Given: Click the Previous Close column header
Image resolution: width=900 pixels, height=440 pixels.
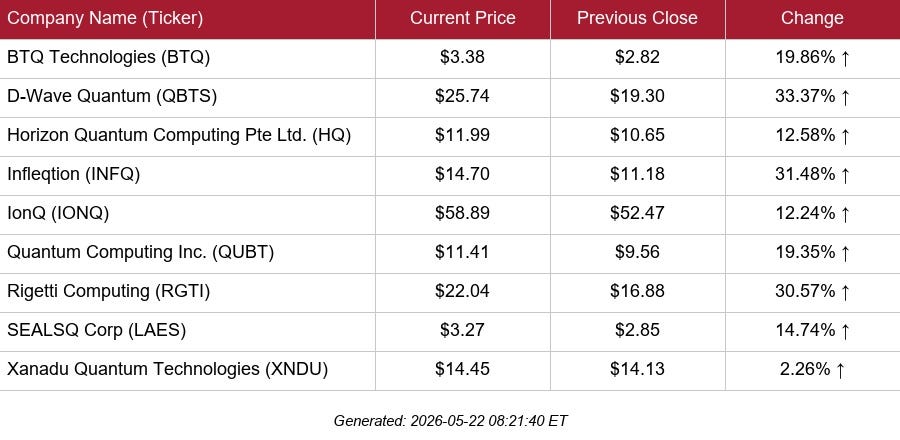Looking at the screenshot, I should (637, 18).
